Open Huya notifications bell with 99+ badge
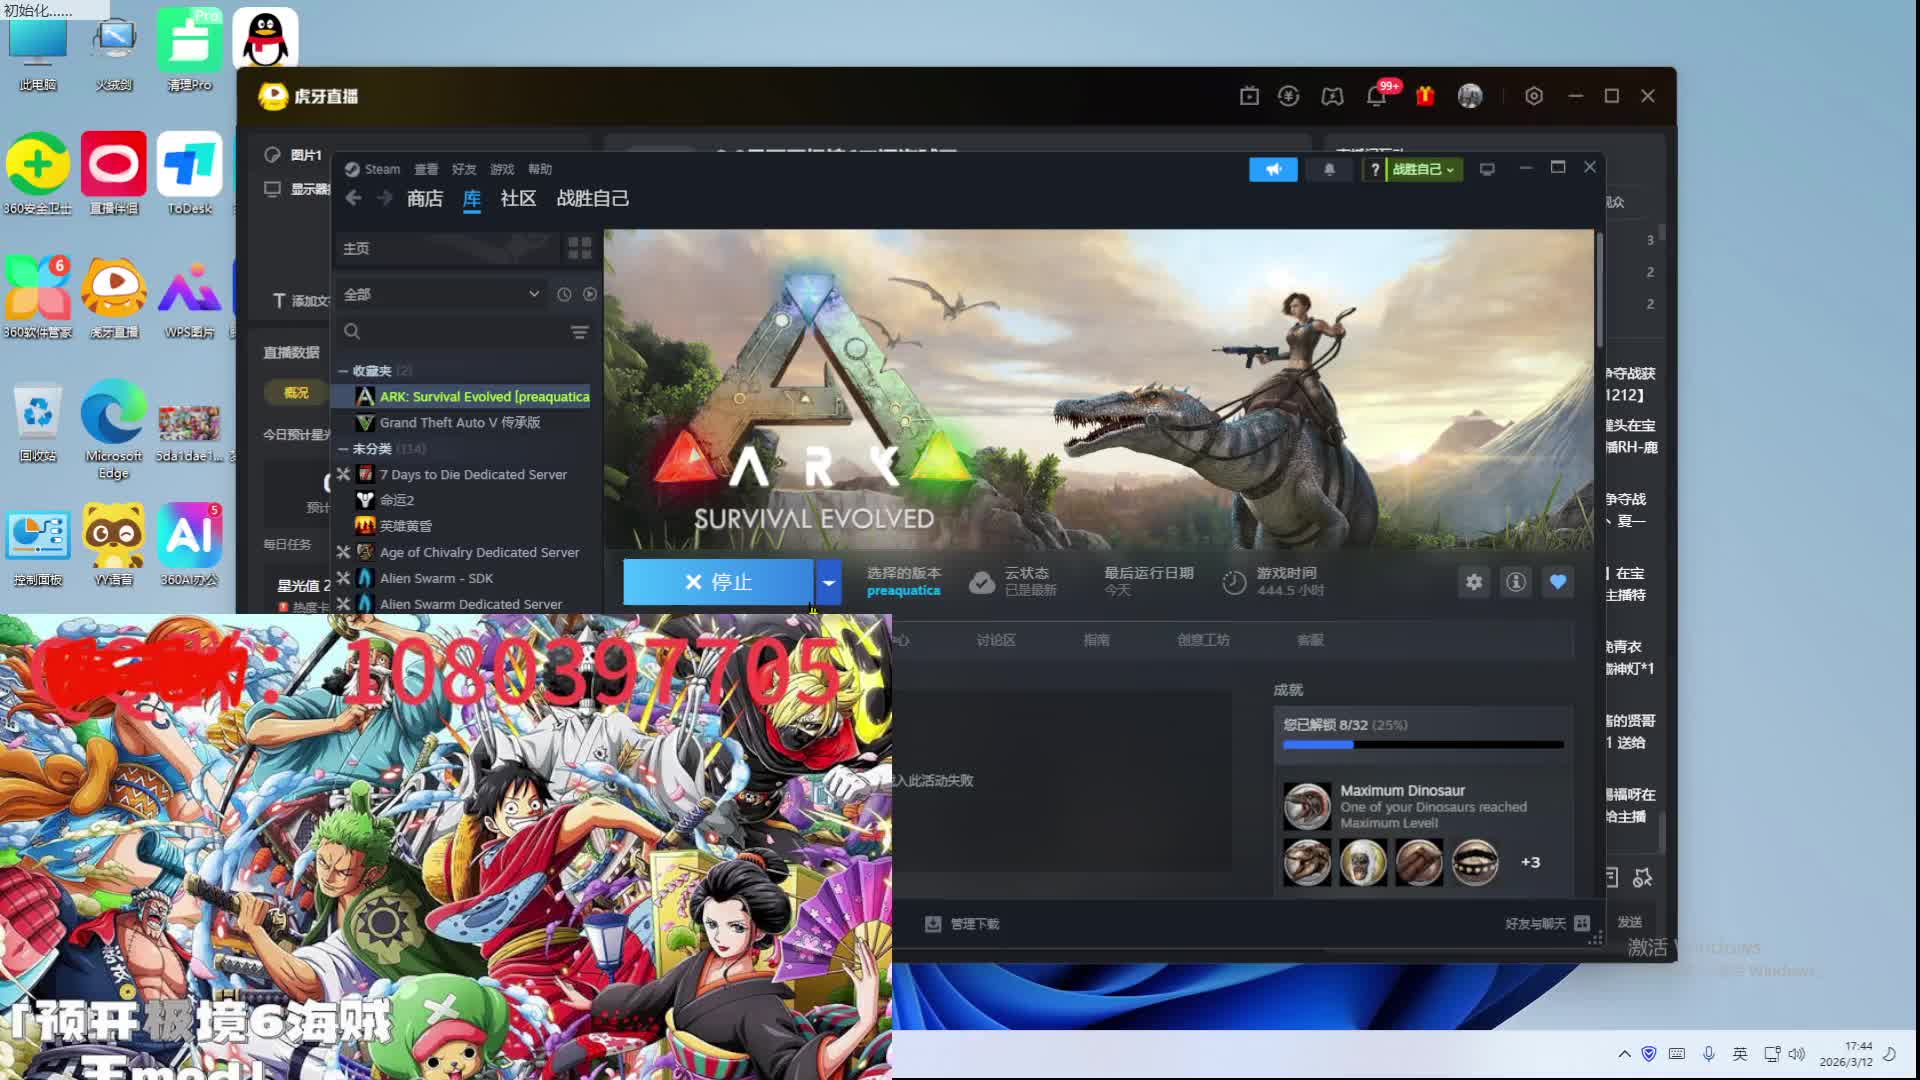Screen dimensions: 1920x1080 (x=1377, y=96)
